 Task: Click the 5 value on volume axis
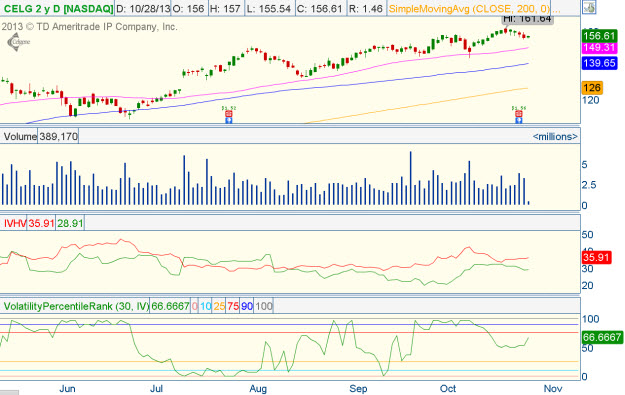[x=585, y=165]
